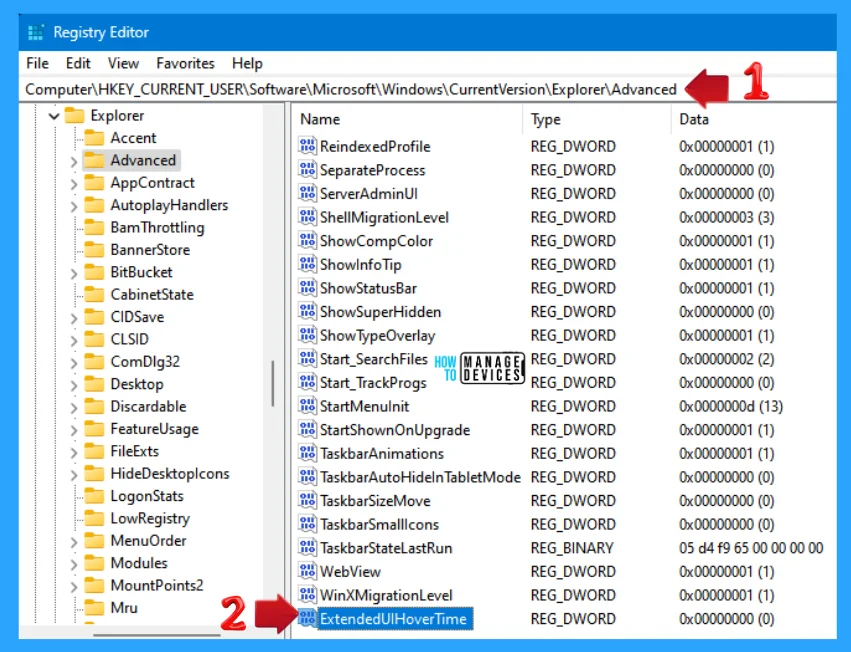Screen dimensions: 851x652
Task: Select the WinXMigrationLevel value name
Action: pos(386,595)
